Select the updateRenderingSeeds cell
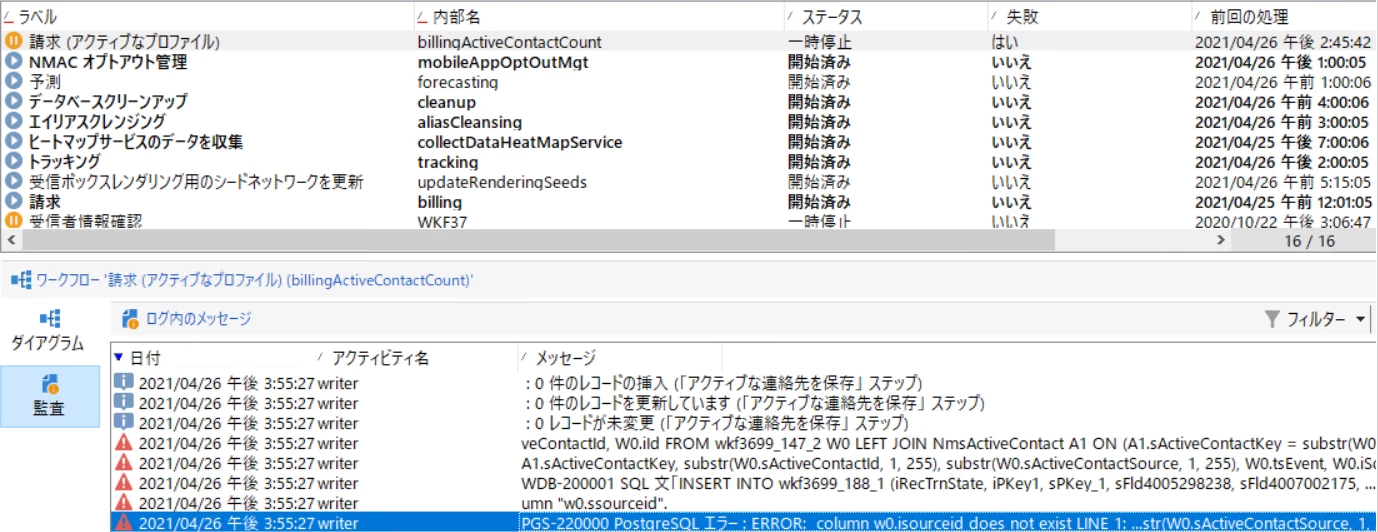 point(502,181)
